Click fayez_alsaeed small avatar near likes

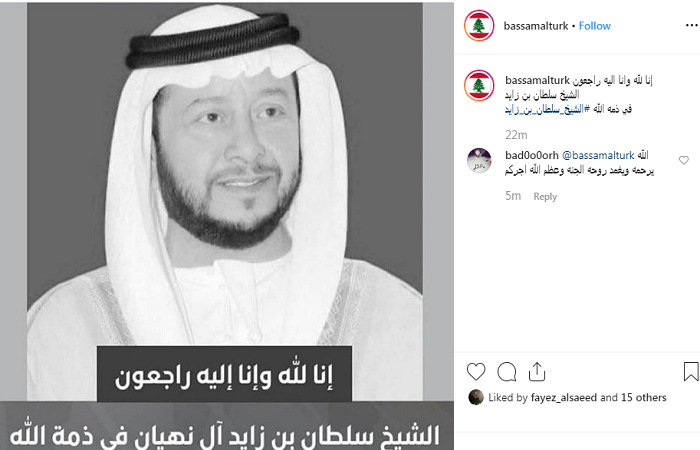476,397
